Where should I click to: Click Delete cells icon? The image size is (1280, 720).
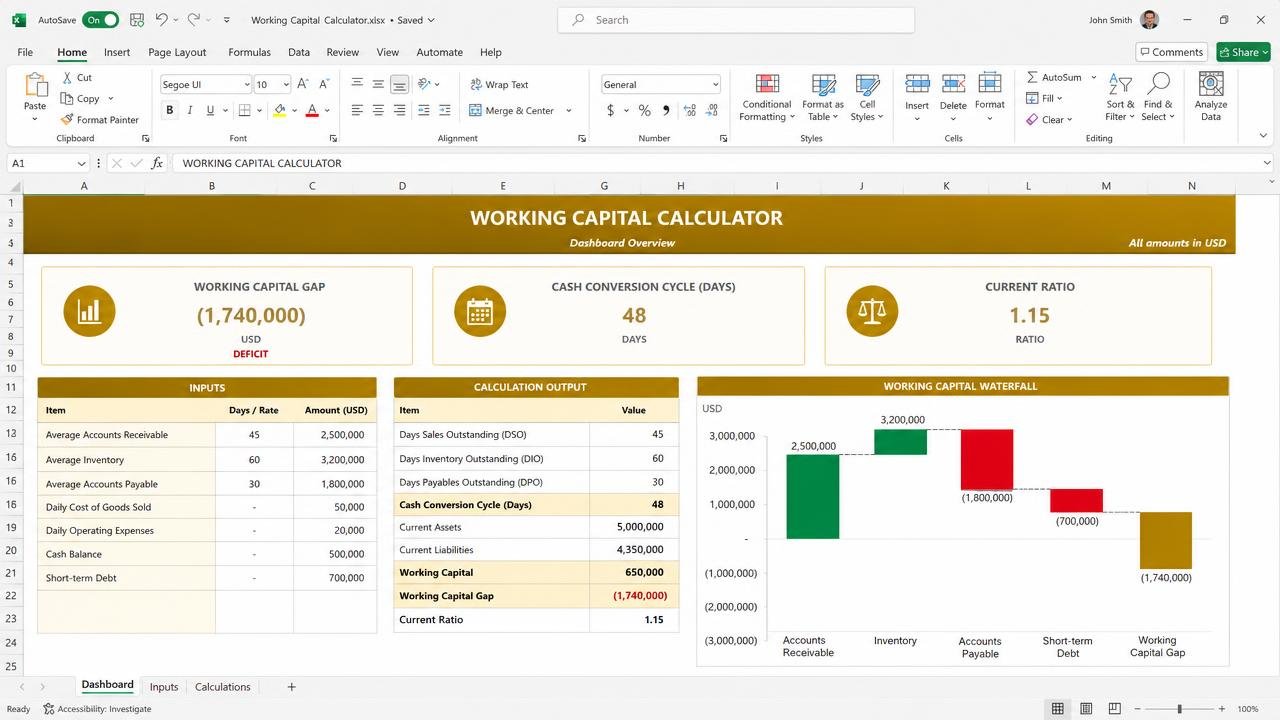[953, 85]
